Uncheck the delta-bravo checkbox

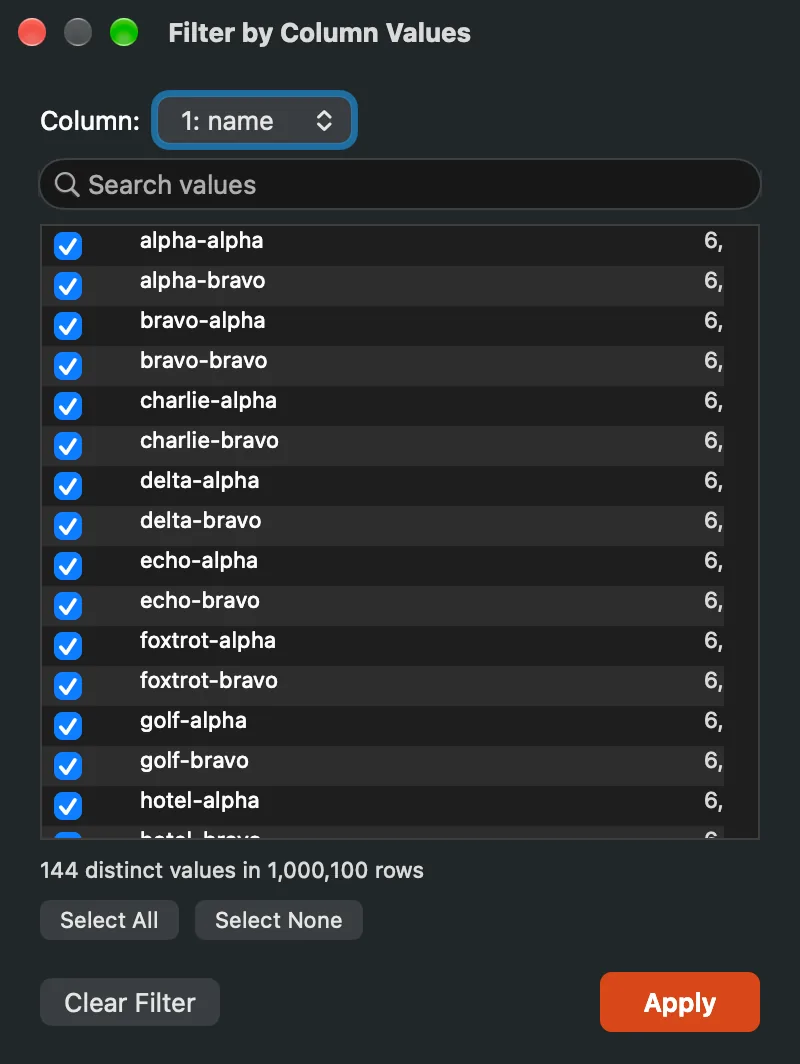coord(68,526)
